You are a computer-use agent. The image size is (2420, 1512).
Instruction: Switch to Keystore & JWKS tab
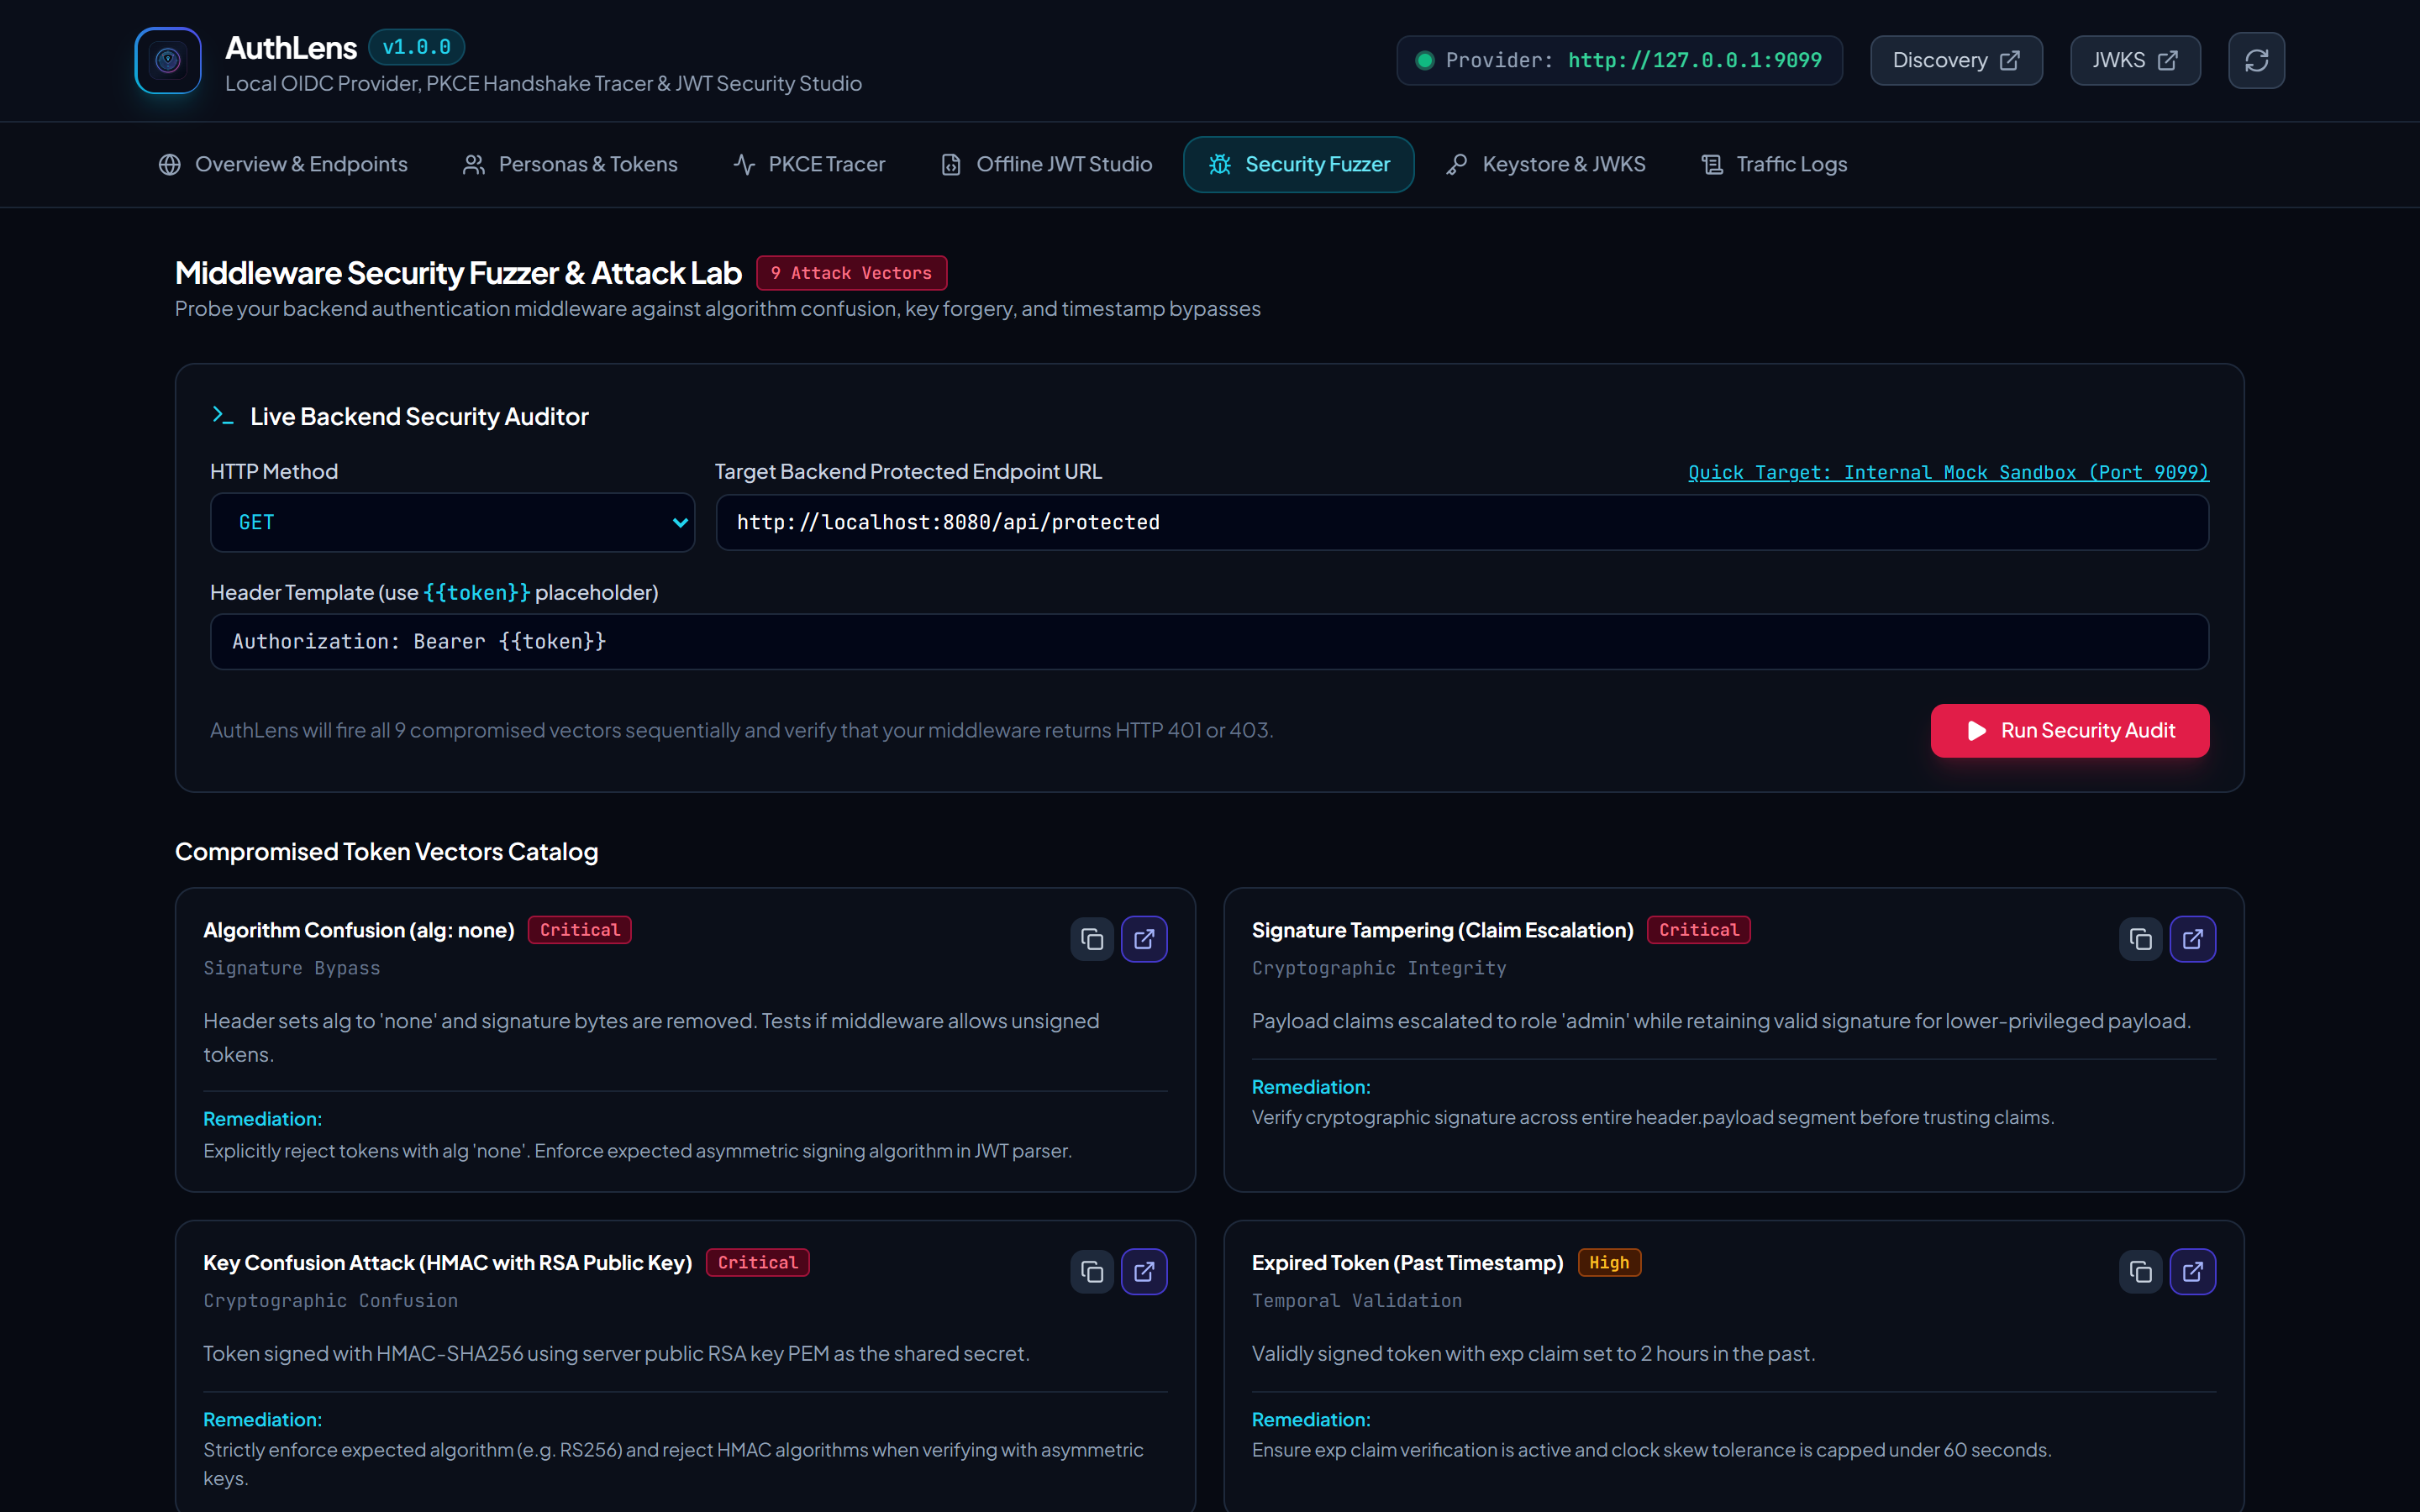(1546, 164)
